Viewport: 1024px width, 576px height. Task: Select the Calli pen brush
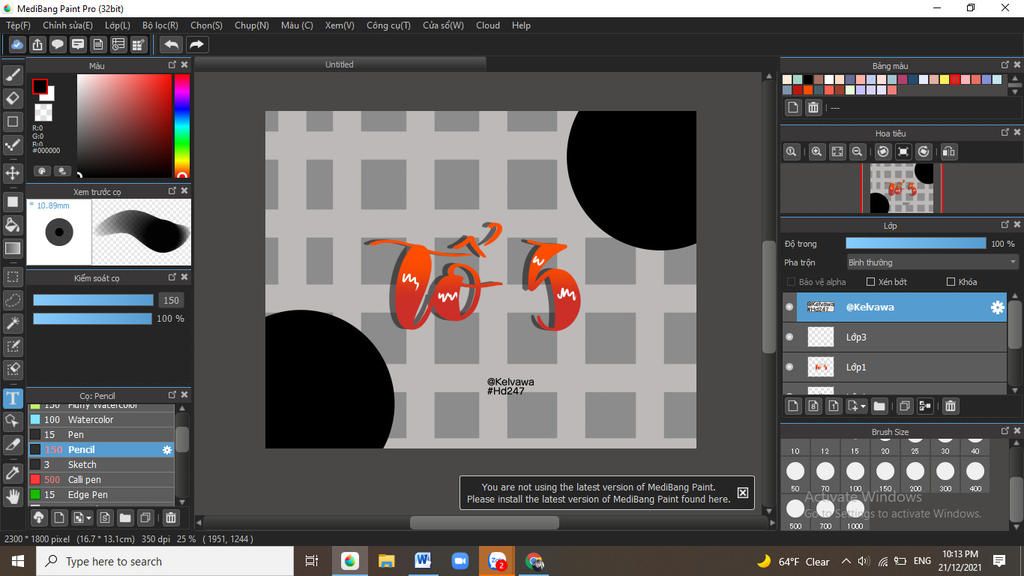click(x=101, y=479)
